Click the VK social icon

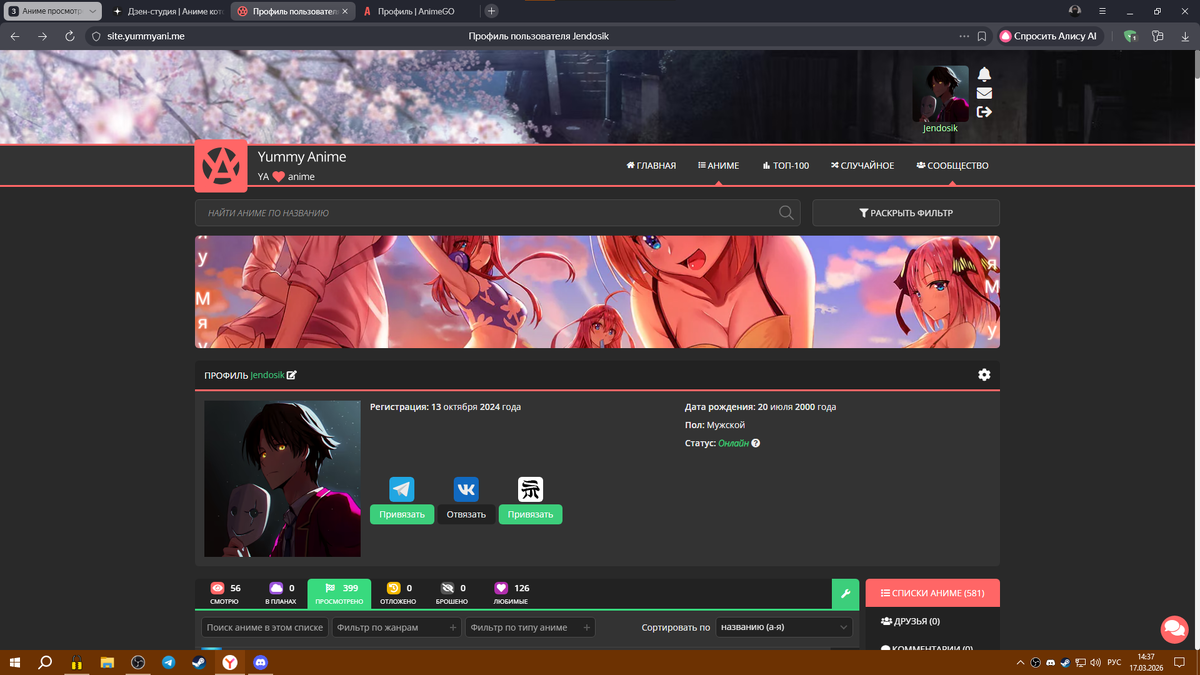[466, 489]
